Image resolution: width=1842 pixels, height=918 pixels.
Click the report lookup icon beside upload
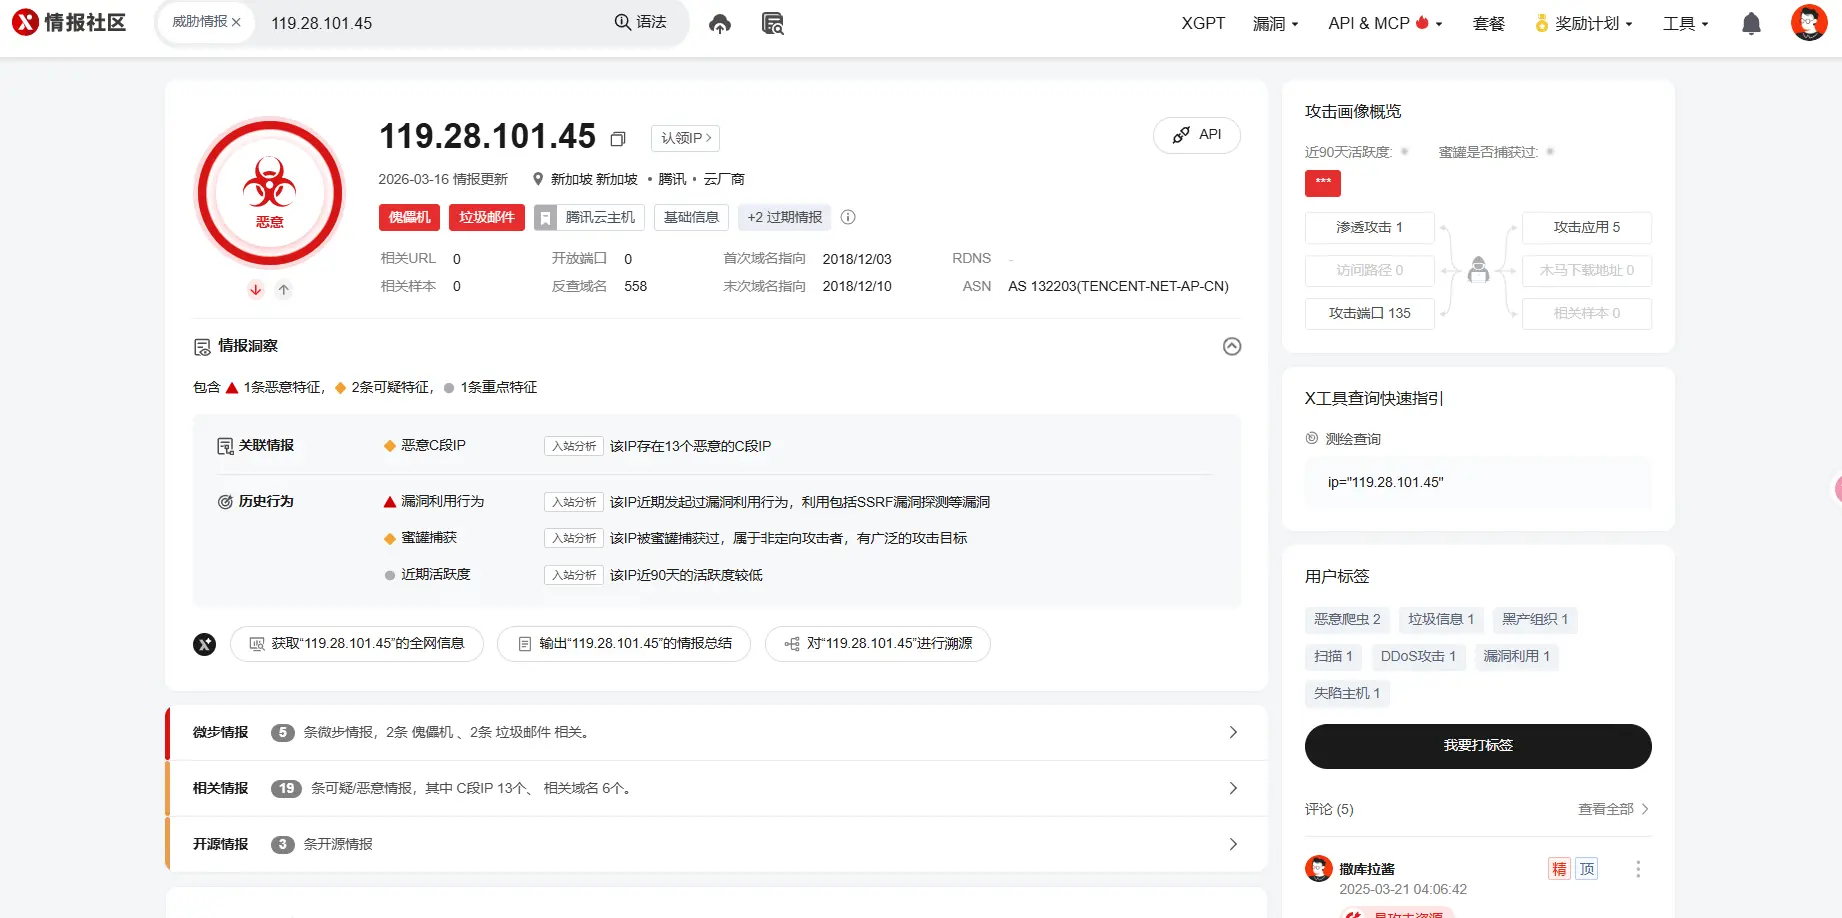[x=771, y=23]
